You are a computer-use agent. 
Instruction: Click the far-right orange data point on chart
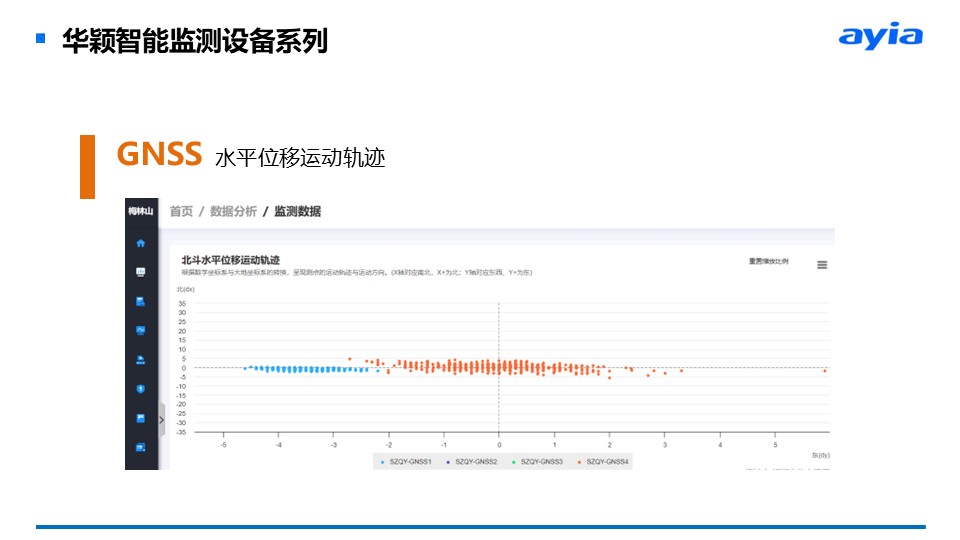click(825, 371)
